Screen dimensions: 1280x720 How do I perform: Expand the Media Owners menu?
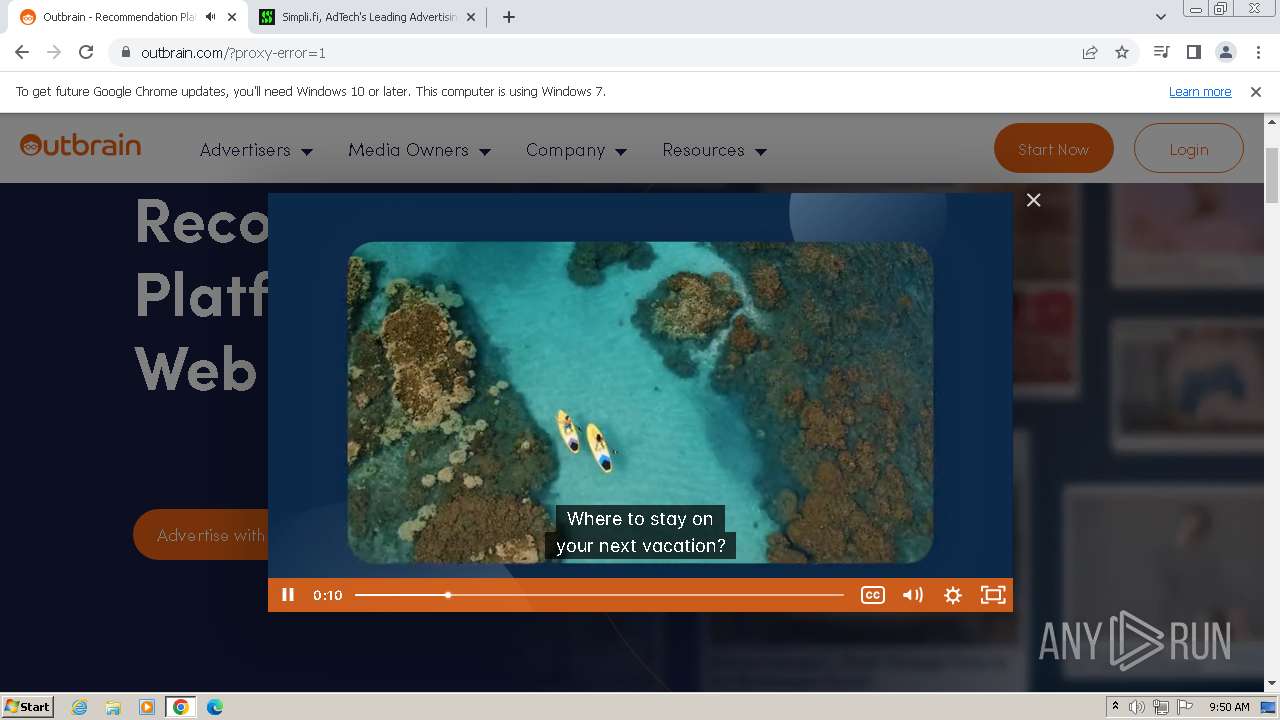419,150
